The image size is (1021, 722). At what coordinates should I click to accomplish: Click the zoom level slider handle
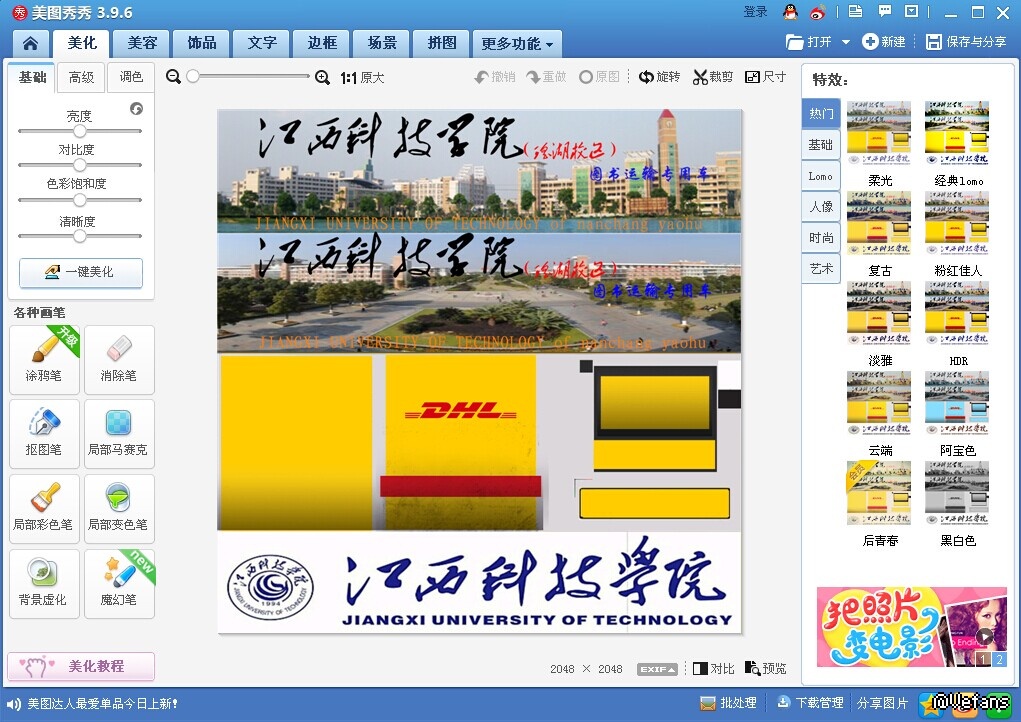coord(193,76)
